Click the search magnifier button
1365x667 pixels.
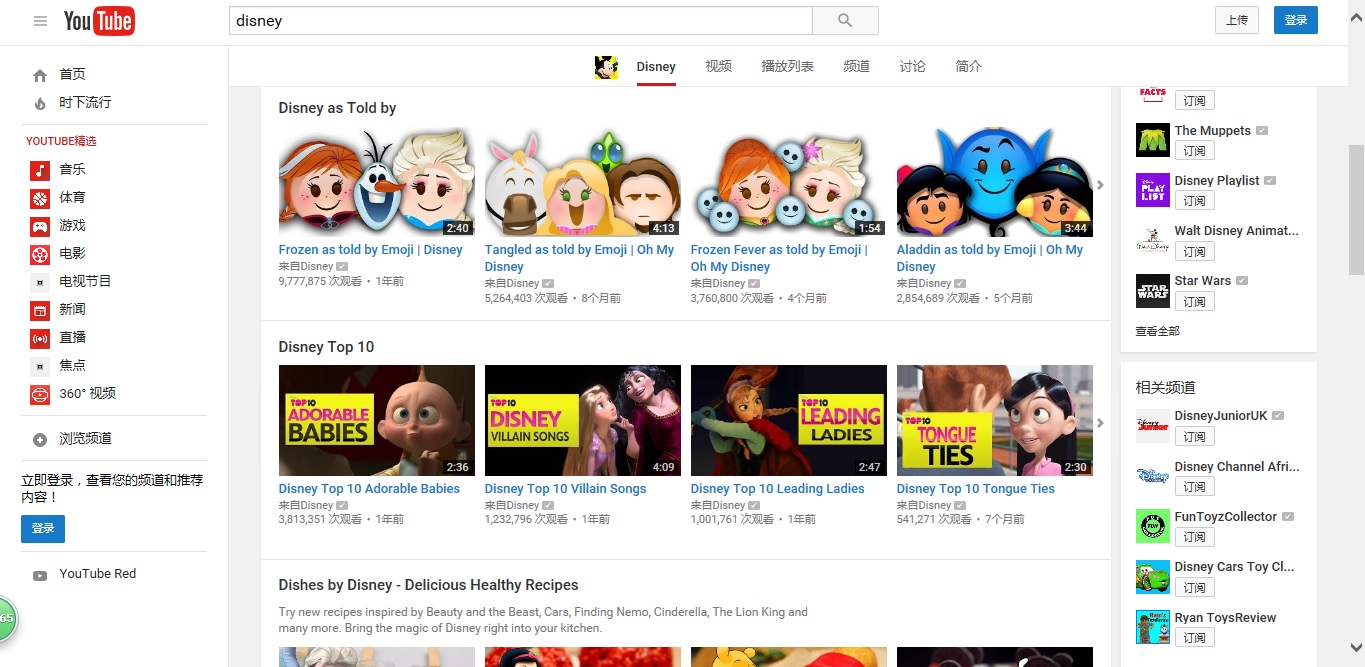pyautogui.click(x=845, y=21)
